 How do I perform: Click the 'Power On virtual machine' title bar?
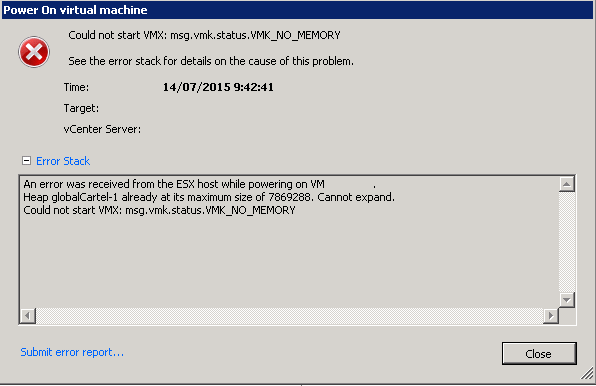click(x=298, y=10)
